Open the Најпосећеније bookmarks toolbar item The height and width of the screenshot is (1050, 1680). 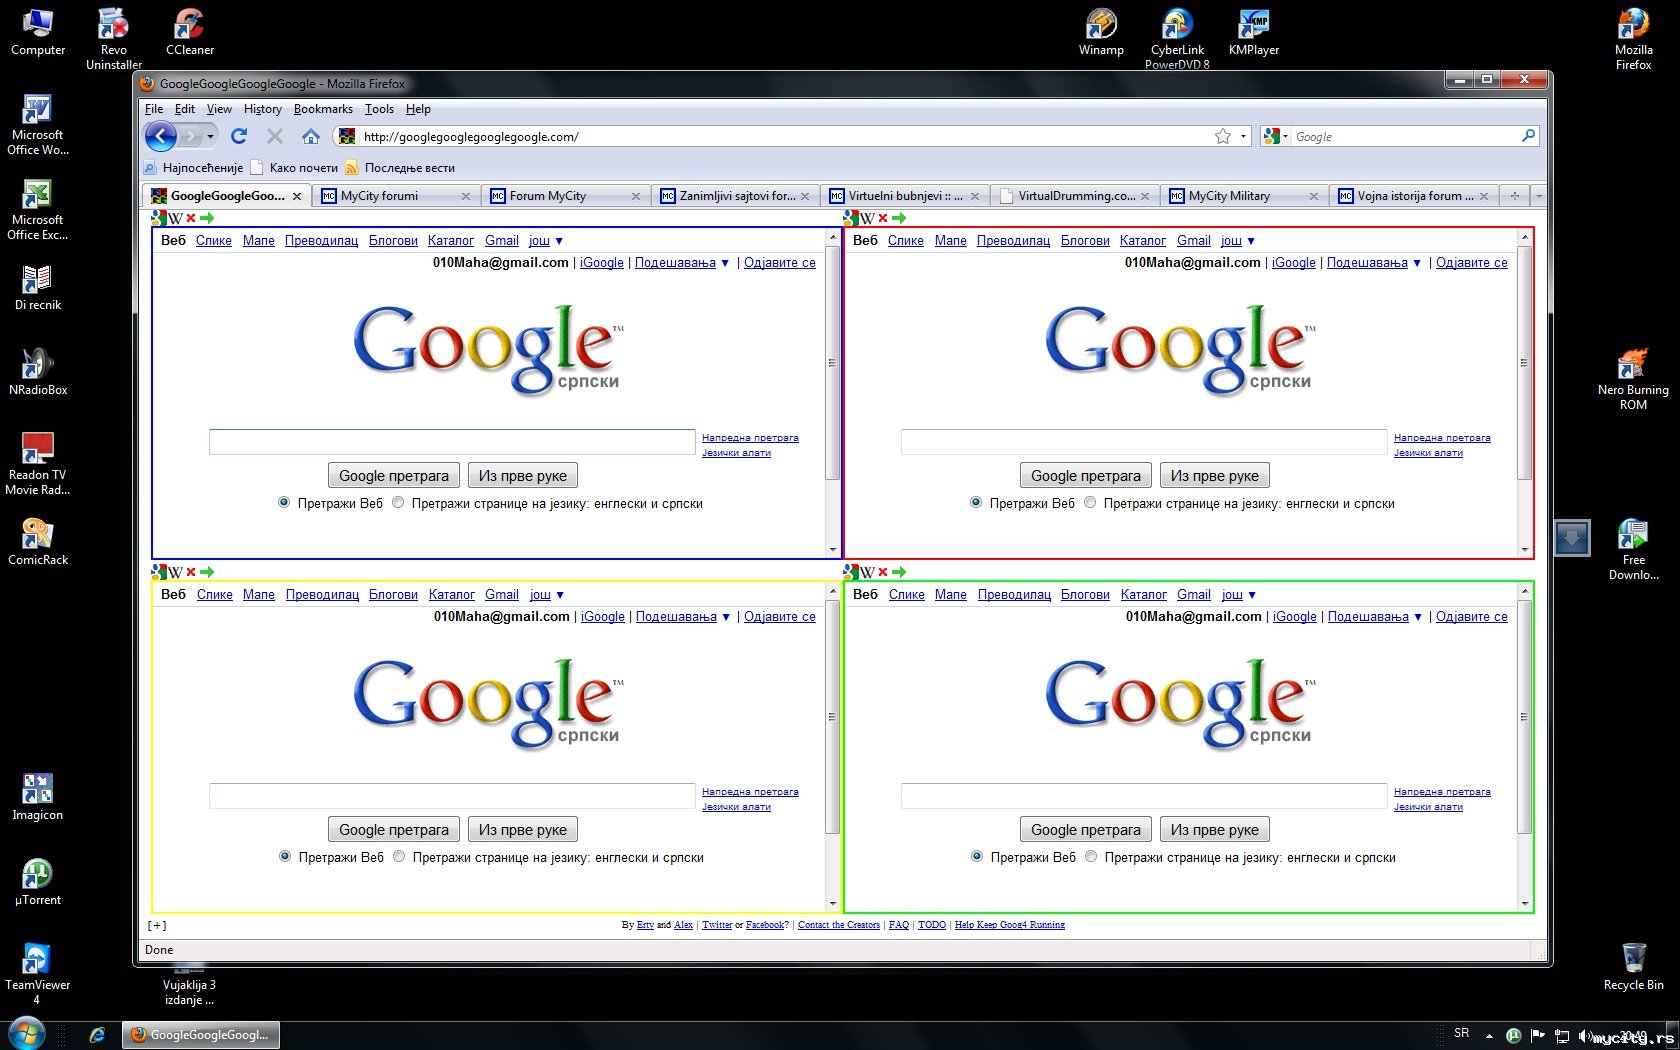point(194,168)
